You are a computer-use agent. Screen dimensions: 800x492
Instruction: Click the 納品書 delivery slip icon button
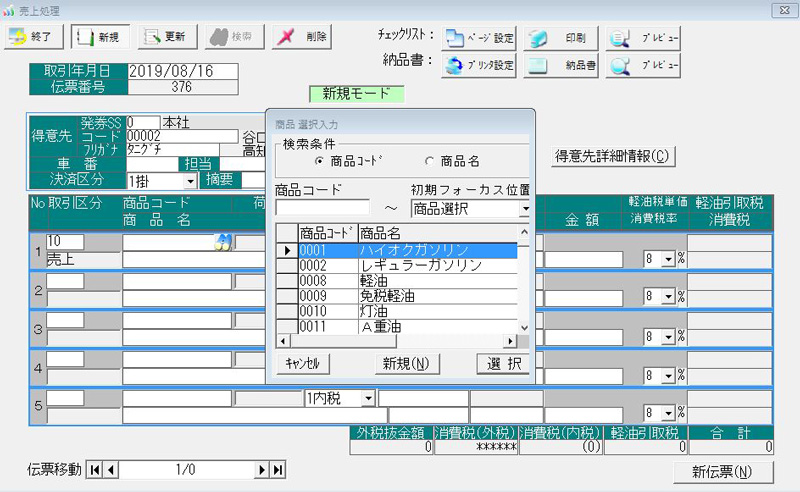(x=562, y=67)
